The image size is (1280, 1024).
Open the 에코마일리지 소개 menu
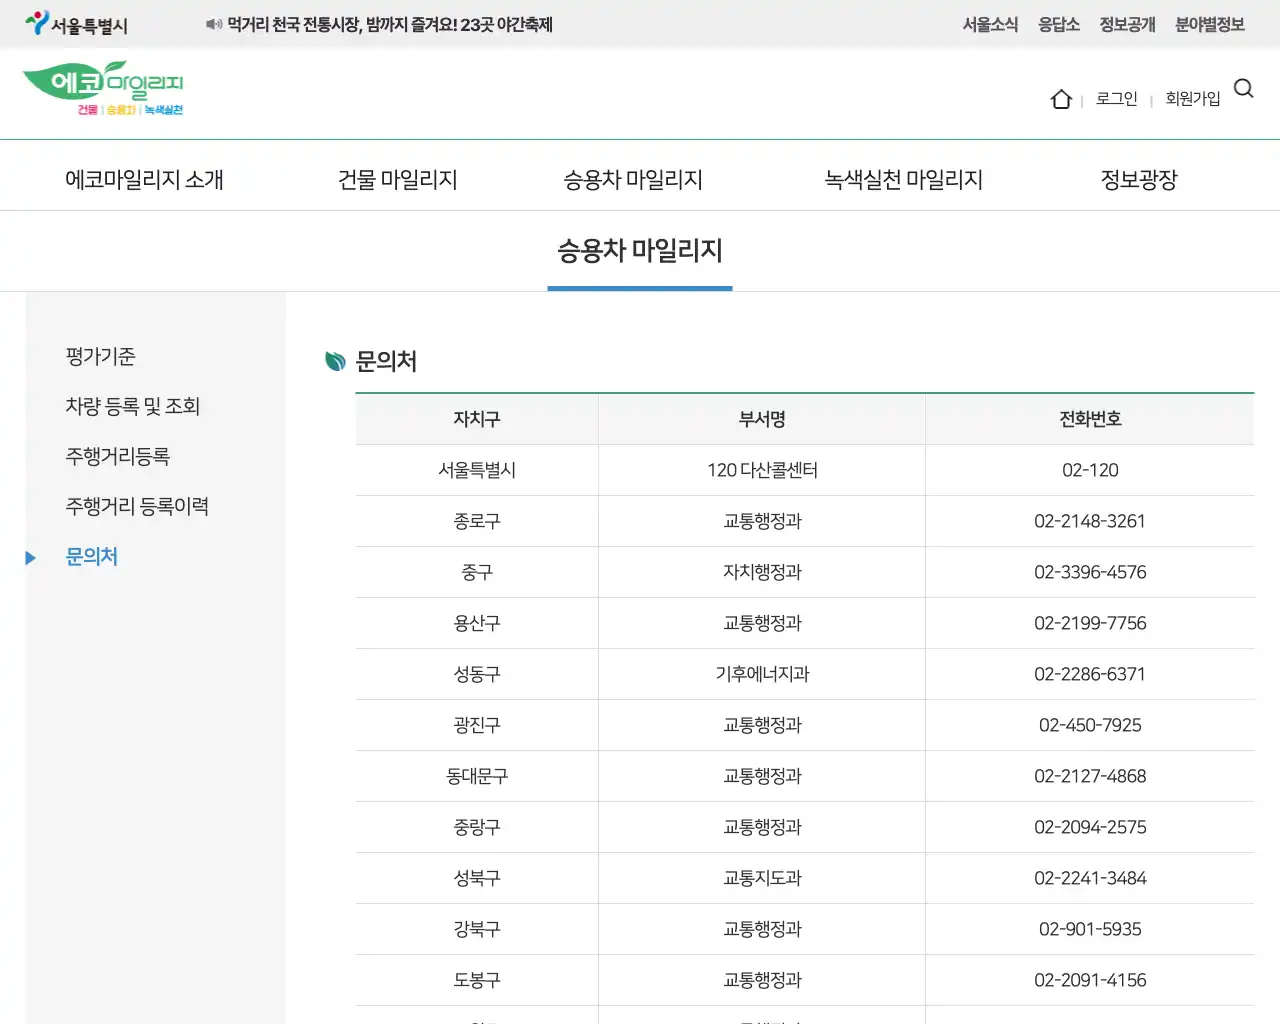point(144,180)
